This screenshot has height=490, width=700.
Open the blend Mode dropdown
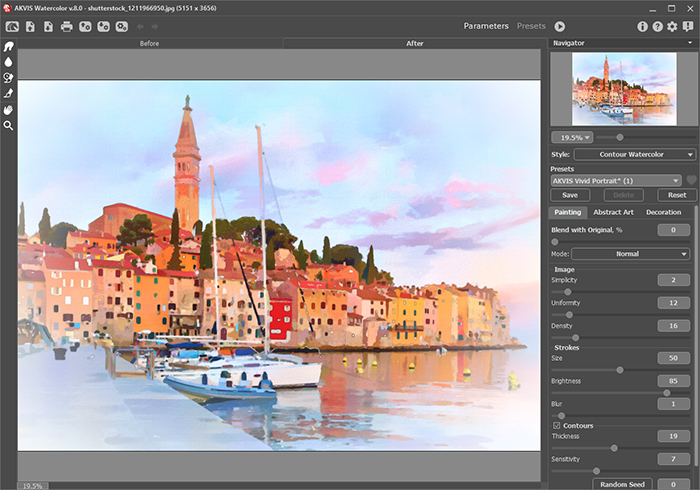click(x=630, y=254)
